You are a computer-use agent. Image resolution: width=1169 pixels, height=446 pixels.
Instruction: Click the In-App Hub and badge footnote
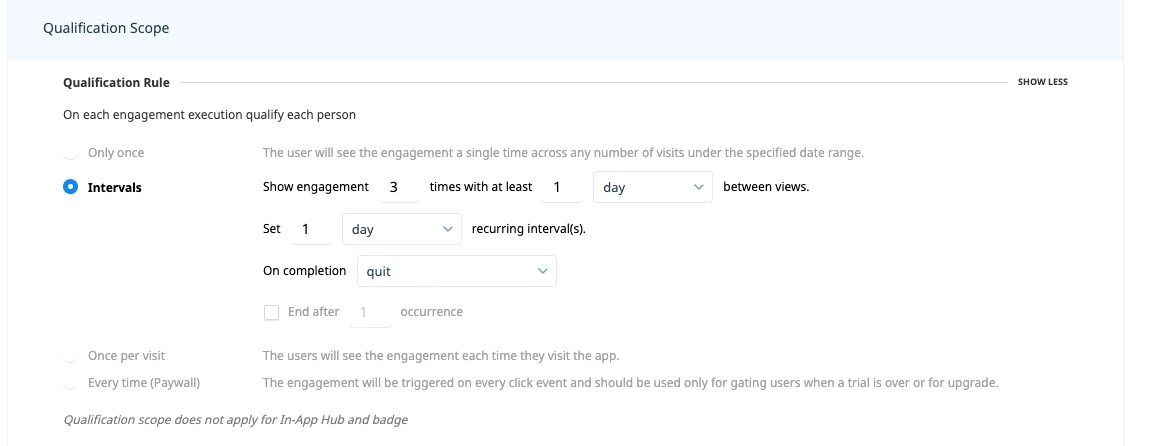pos(235,420)
